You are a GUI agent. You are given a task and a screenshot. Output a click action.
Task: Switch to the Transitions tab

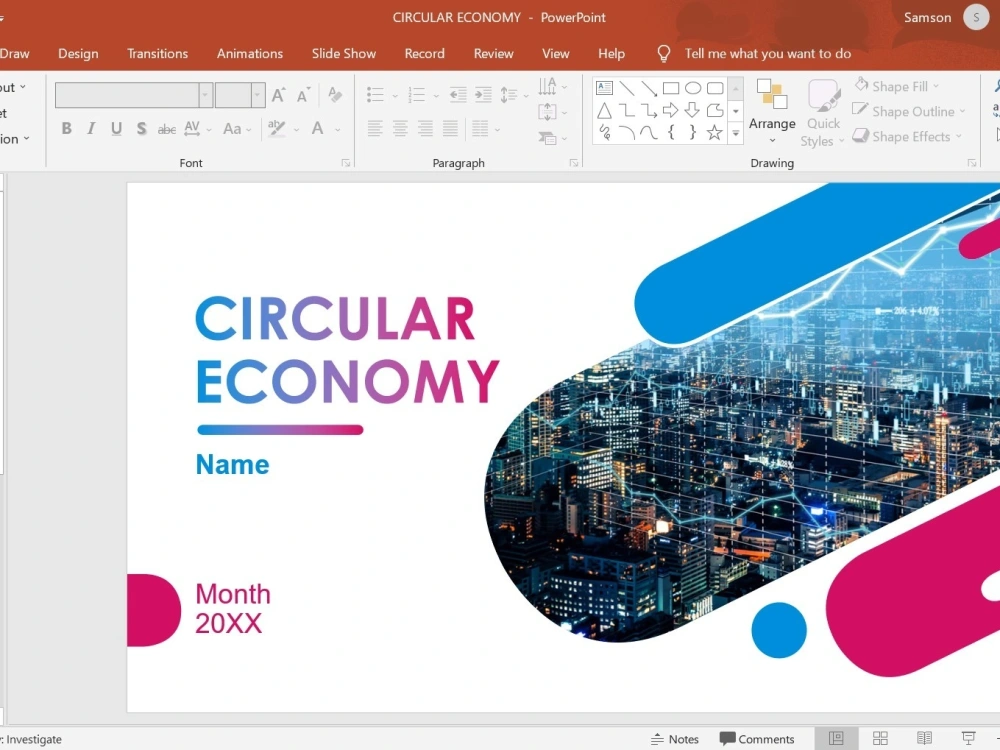click(x=158, y=54)
